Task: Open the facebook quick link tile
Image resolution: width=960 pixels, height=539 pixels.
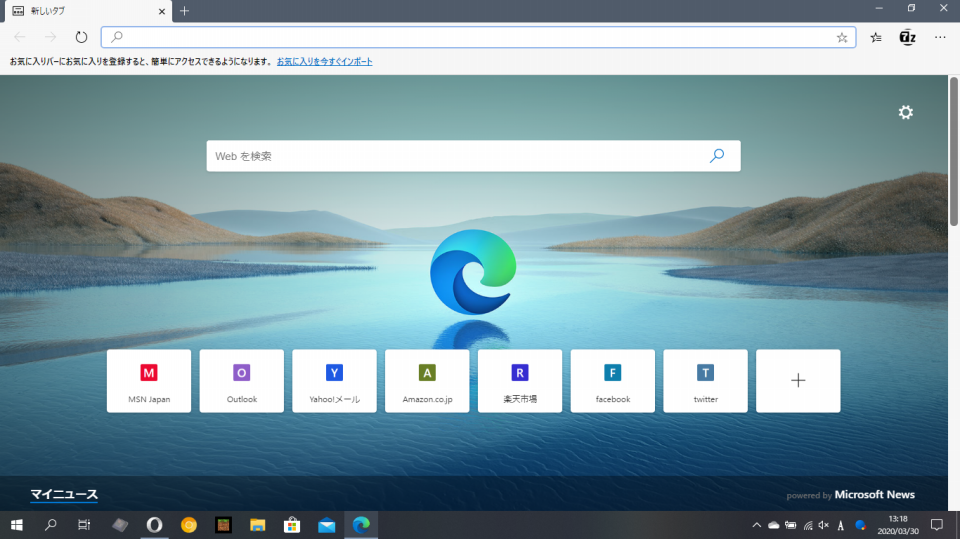Action: (613, 381)
